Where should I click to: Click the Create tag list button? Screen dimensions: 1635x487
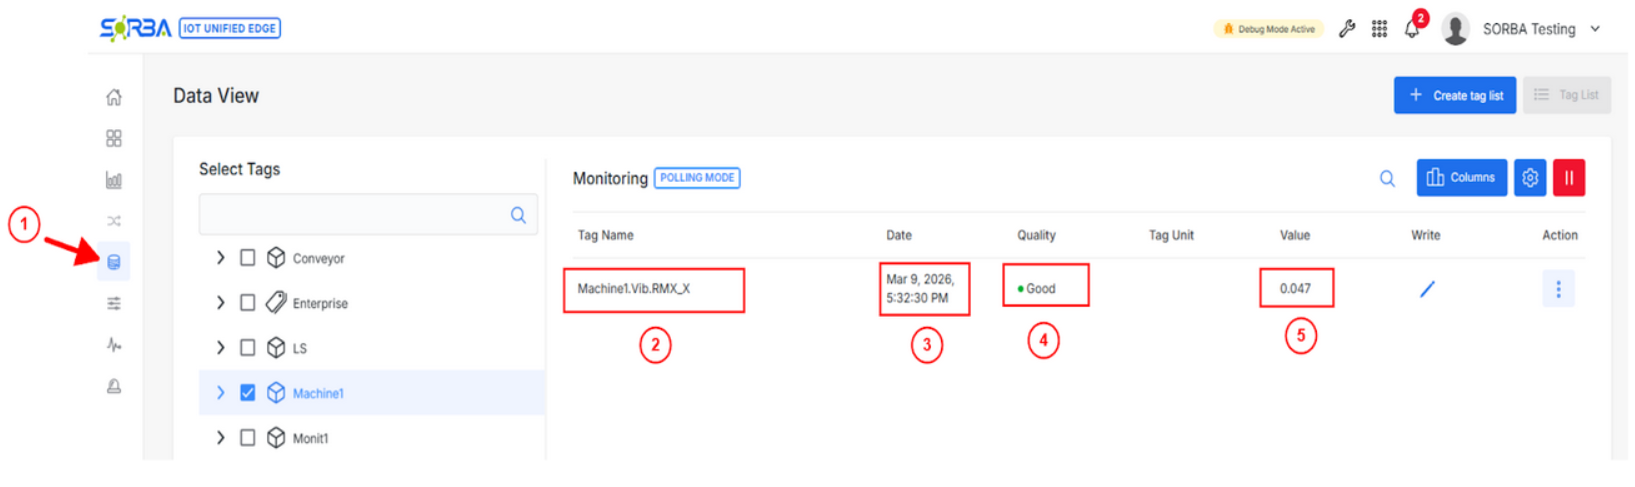pos(1454,96)
